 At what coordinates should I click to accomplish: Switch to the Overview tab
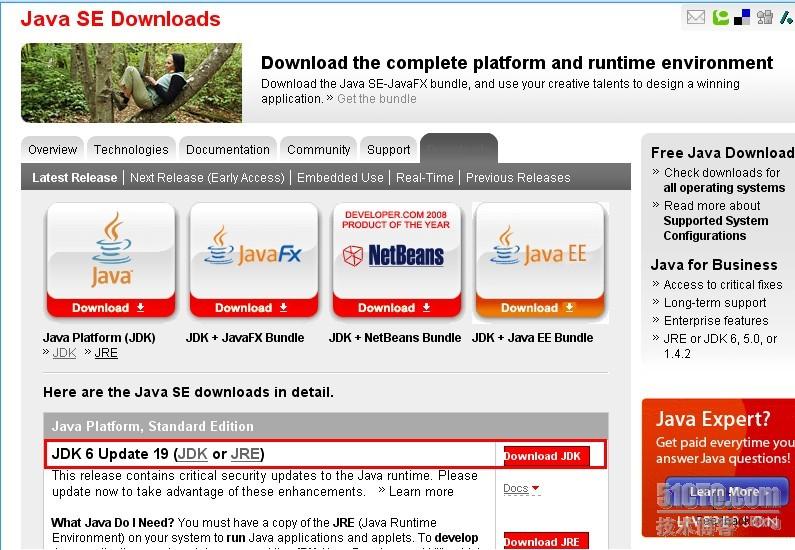[x=52, y=150]
